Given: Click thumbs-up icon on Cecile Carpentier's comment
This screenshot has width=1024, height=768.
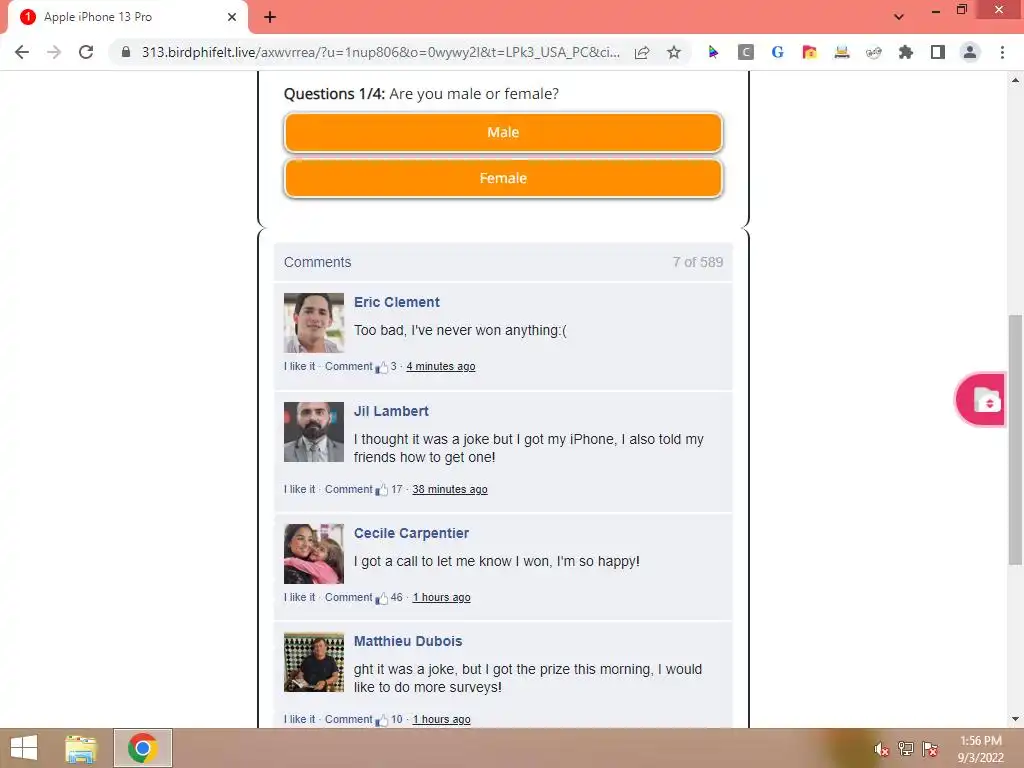Looking at the screenshot, I should coord(381,598).
